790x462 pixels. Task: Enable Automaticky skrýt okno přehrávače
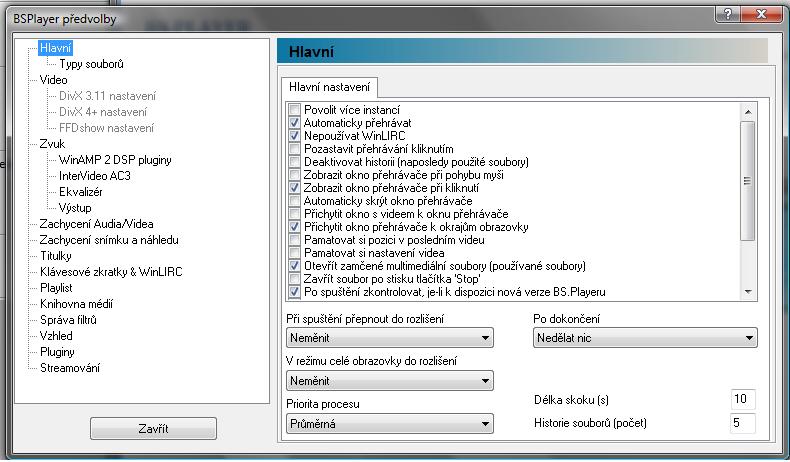coord(295,201)
